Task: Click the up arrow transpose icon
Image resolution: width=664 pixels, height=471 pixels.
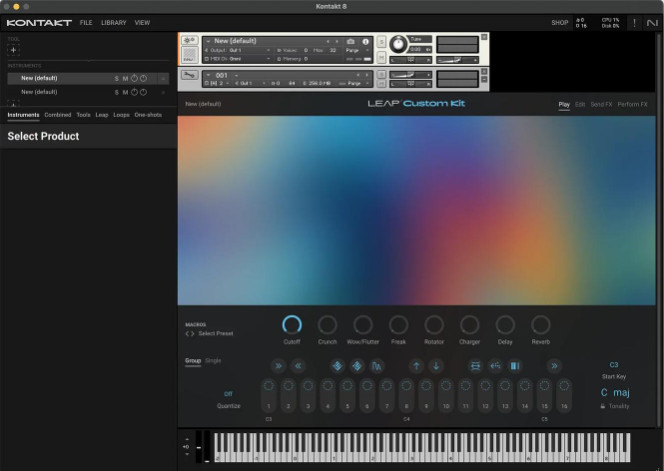Action: click(416, 366)
